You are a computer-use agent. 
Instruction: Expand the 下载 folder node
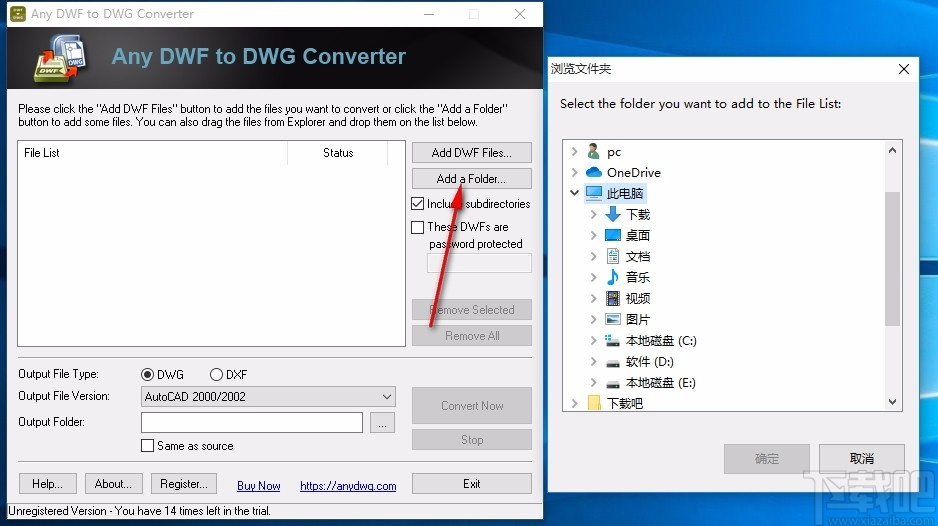[x=593, y=214]
